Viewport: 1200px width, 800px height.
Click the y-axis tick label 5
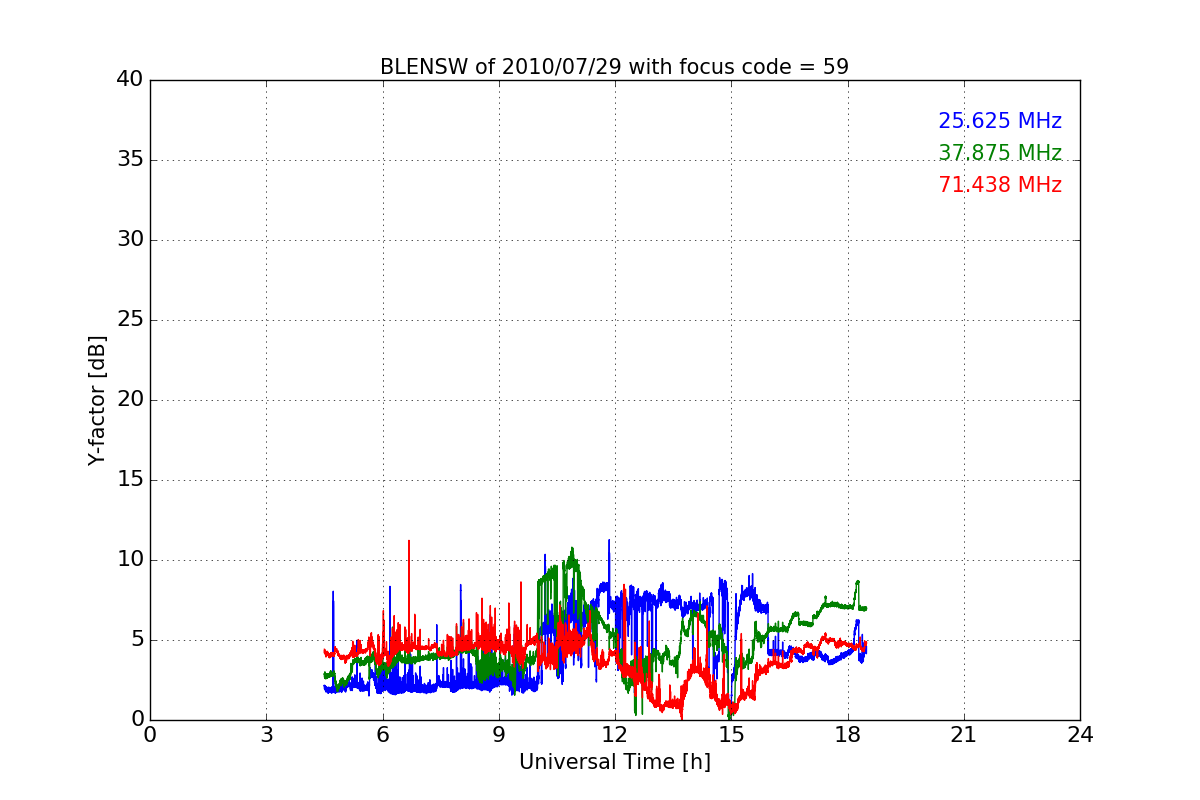[x=137, y=639]
